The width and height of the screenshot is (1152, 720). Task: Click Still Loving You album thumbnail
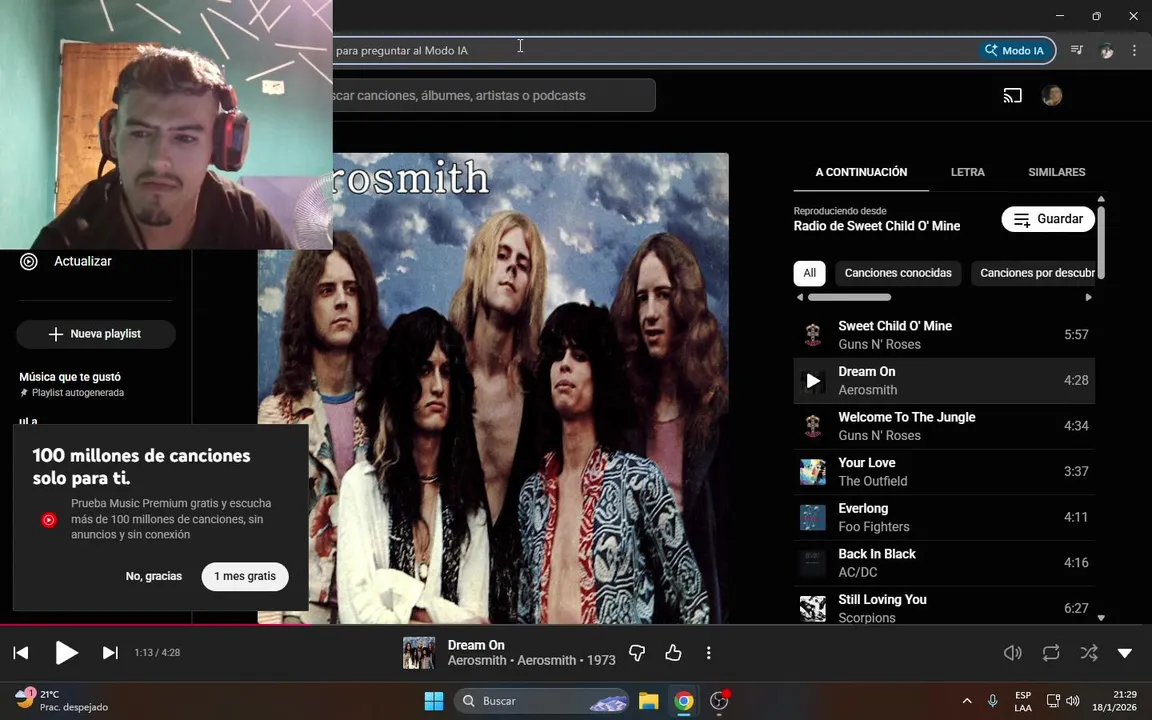(x=813, y=608)
